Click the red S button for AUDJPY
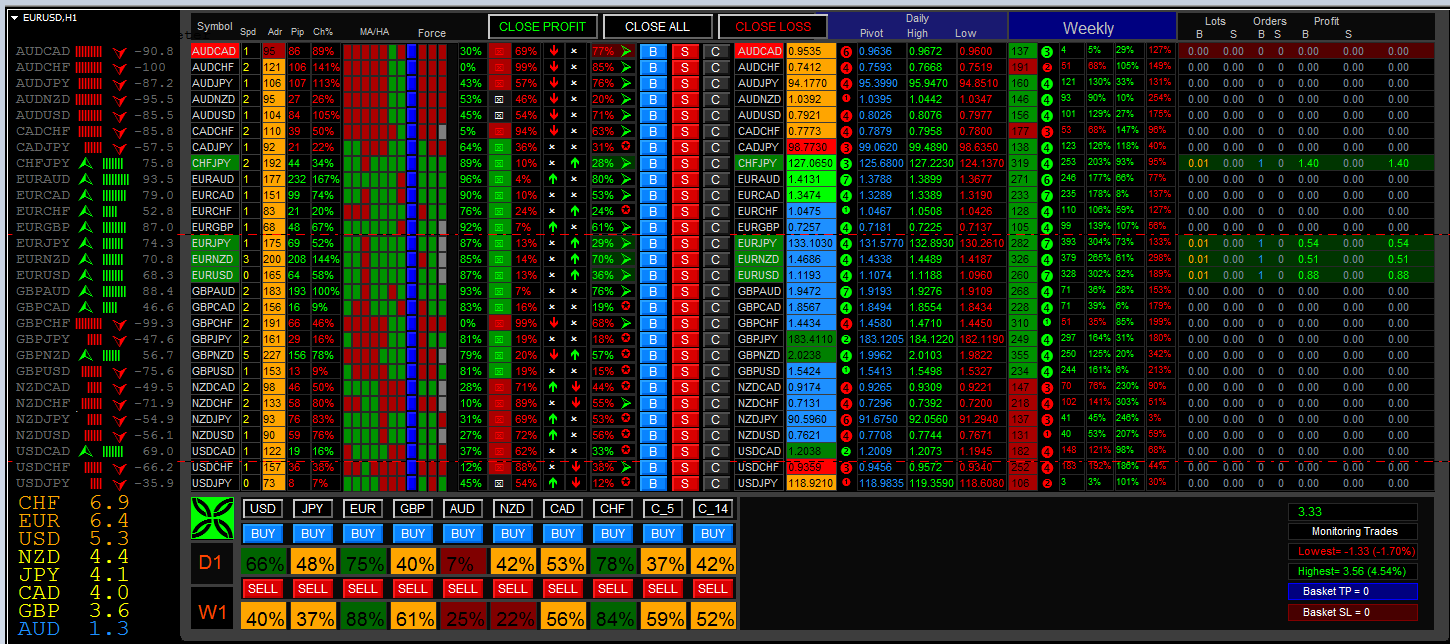This screenshot has height=644, width=1450. pyautogui.click(x=685, y=83)
